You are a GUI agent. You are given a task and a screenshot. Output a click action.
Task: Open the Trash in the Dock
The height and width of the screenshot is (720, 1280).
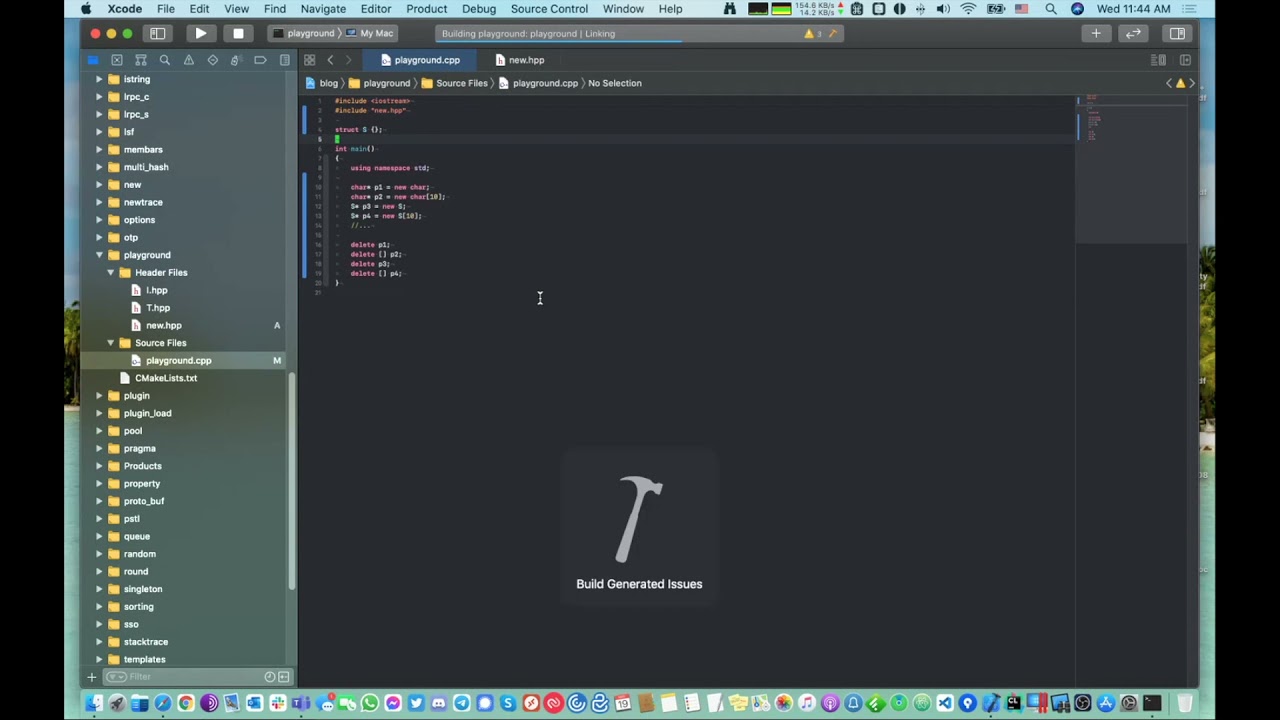[x=1185, y=703]
